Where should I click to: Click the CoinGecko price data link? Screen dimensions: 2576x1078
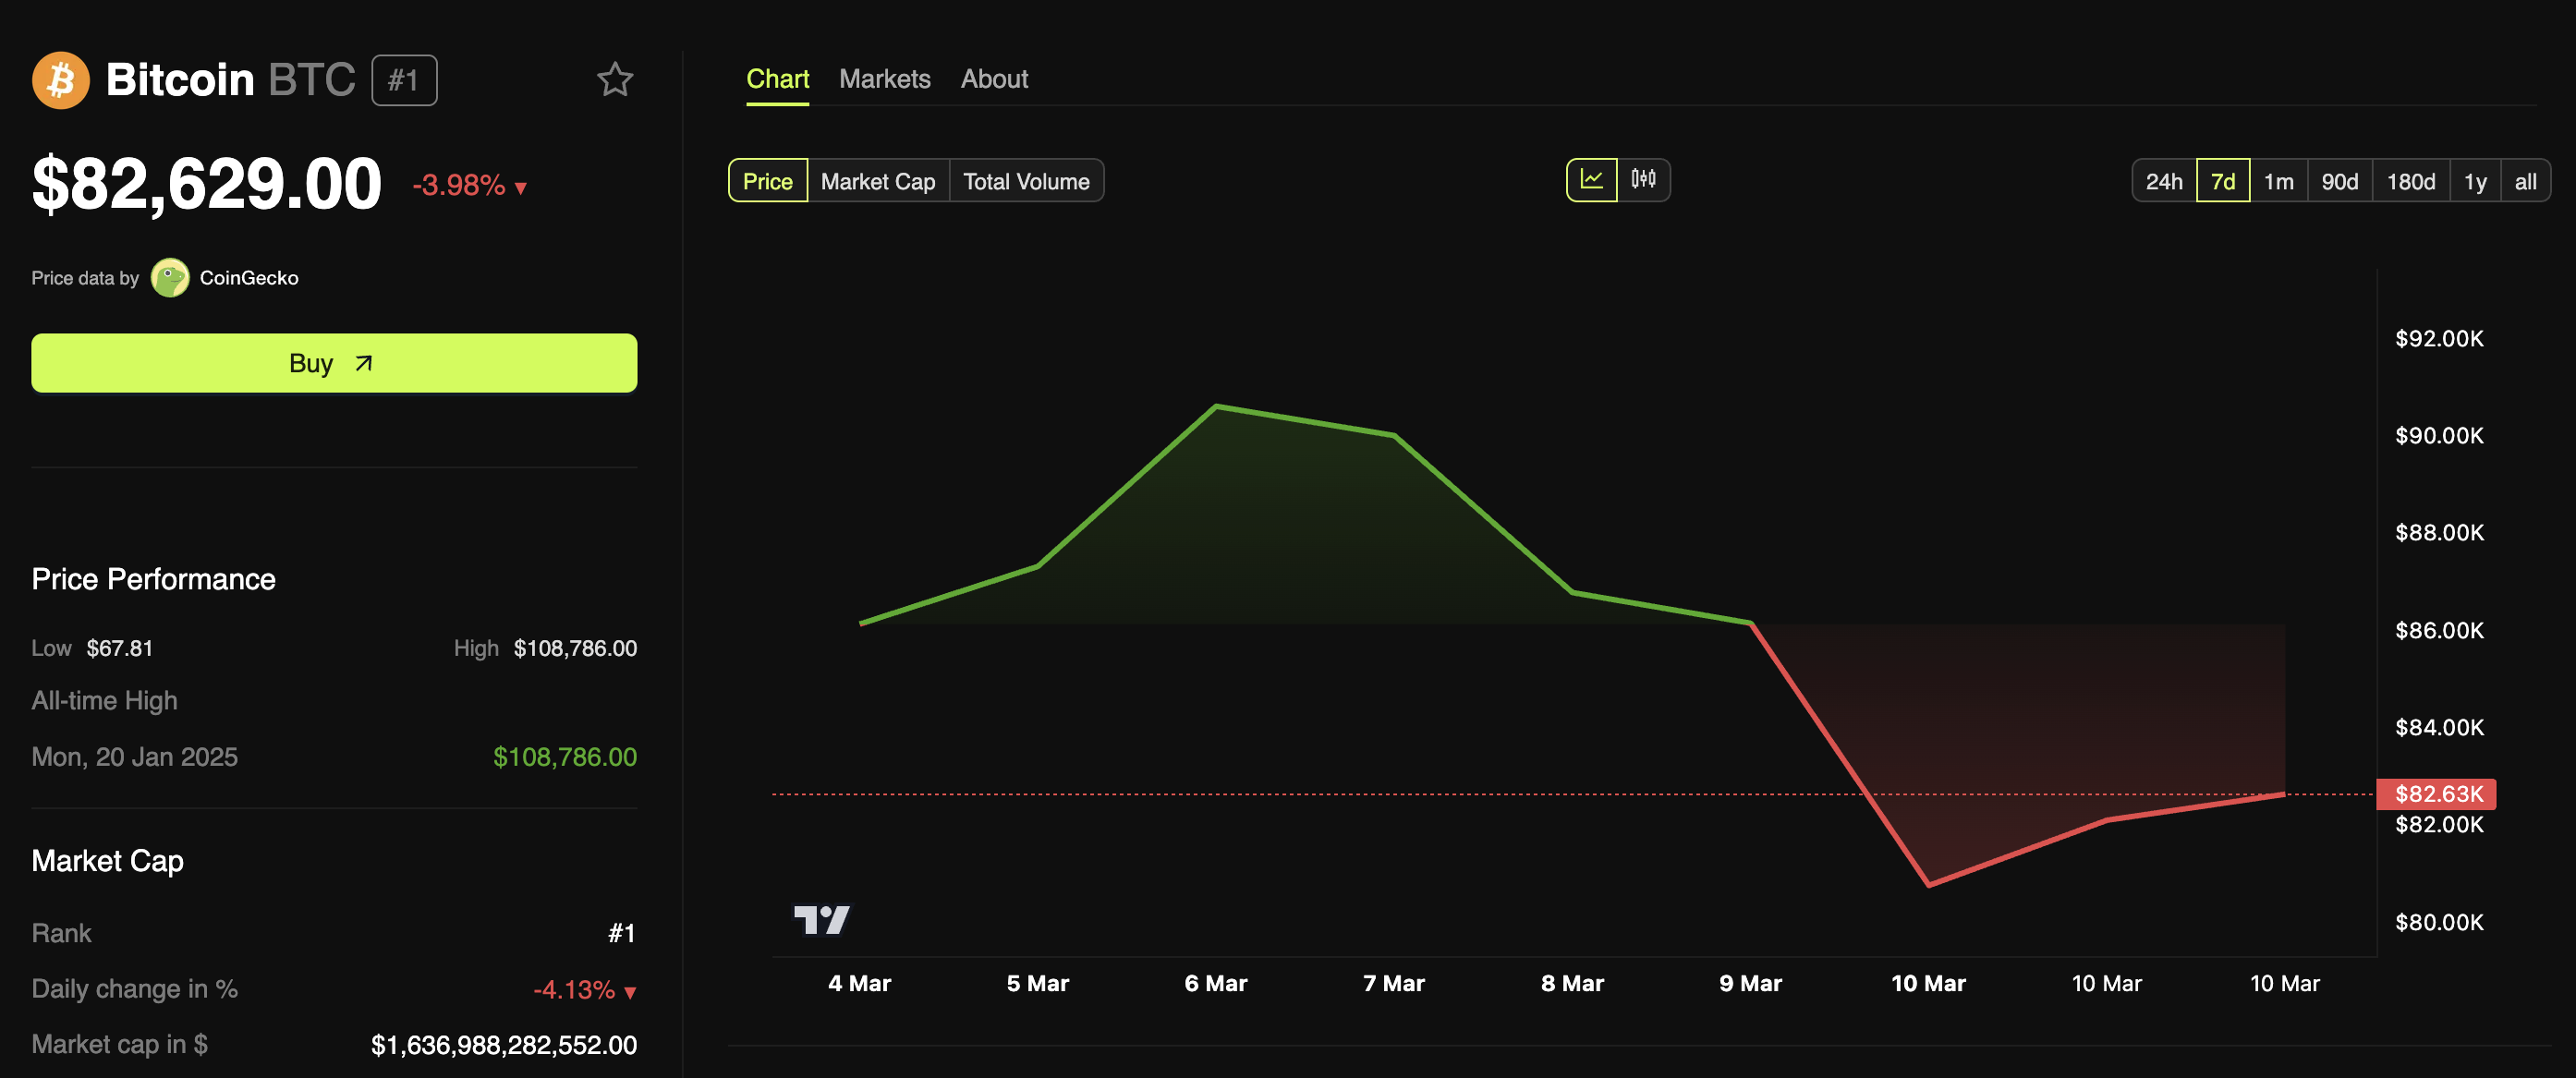pos(249,278)
